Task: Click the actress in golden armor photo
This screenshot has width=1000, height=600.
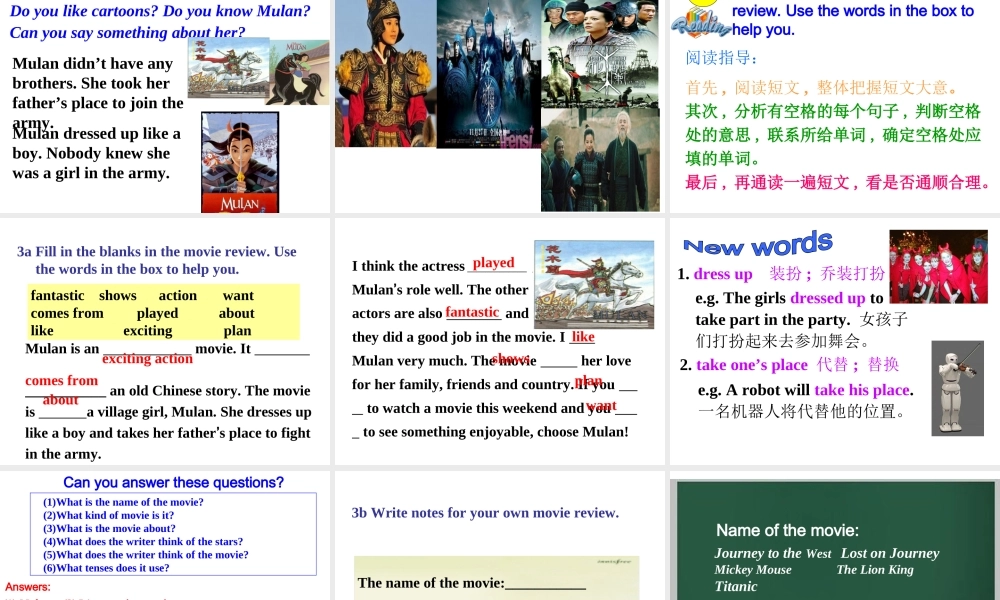Action: pyautogui.click(x=386, y=73)
